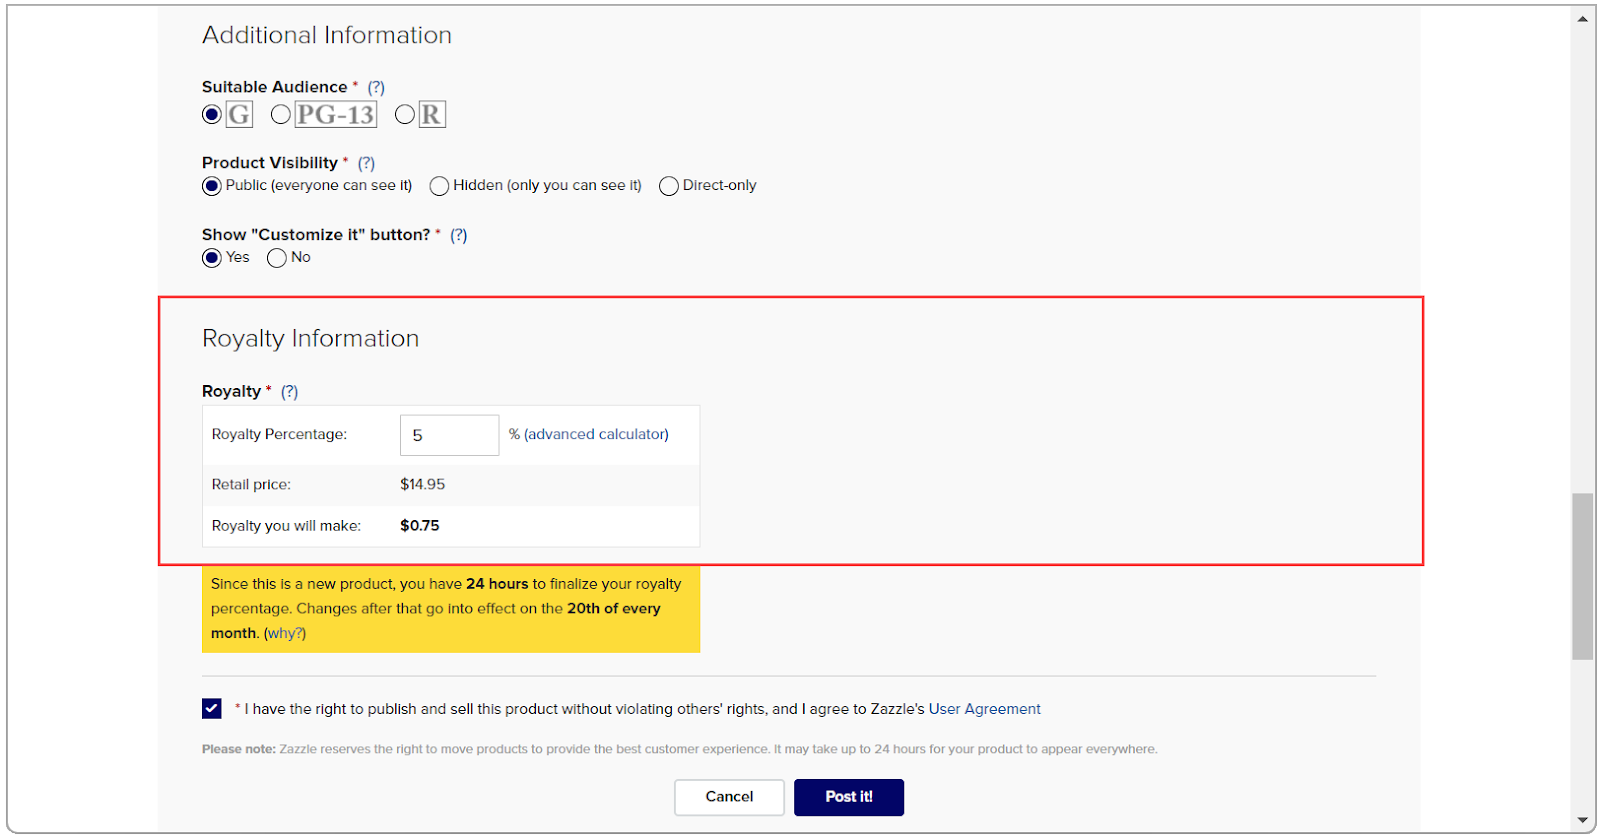The width and height of the screenshot is (1600, 840).
Task: Click the retail price value $14.95
Action: (423, 484)
